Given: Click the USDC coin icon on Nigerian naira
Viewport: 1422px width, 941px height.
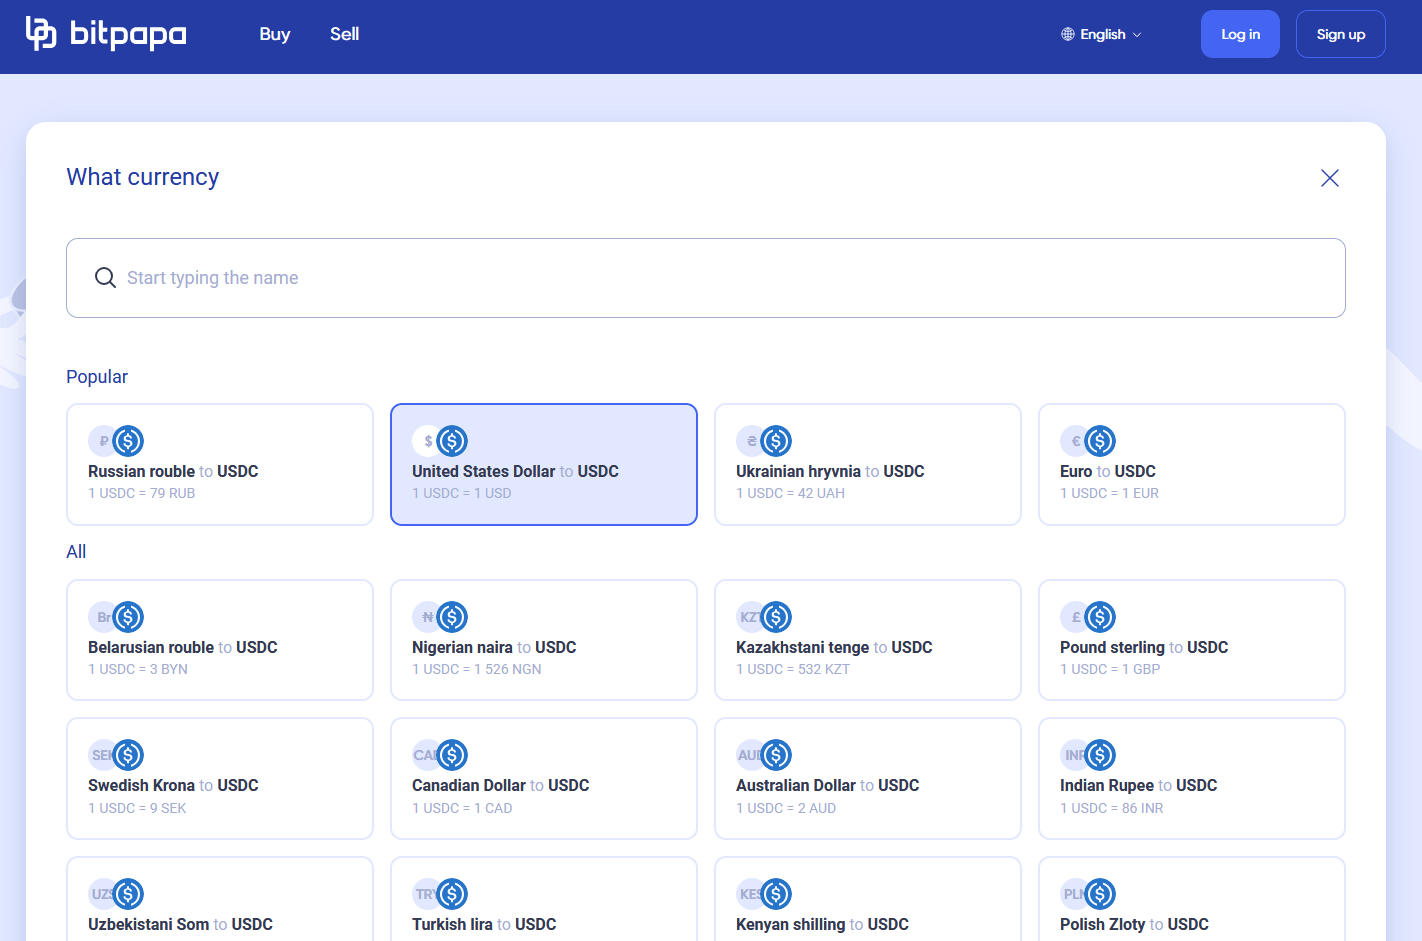Looking at the screenshot, I should tap(452, 617).
